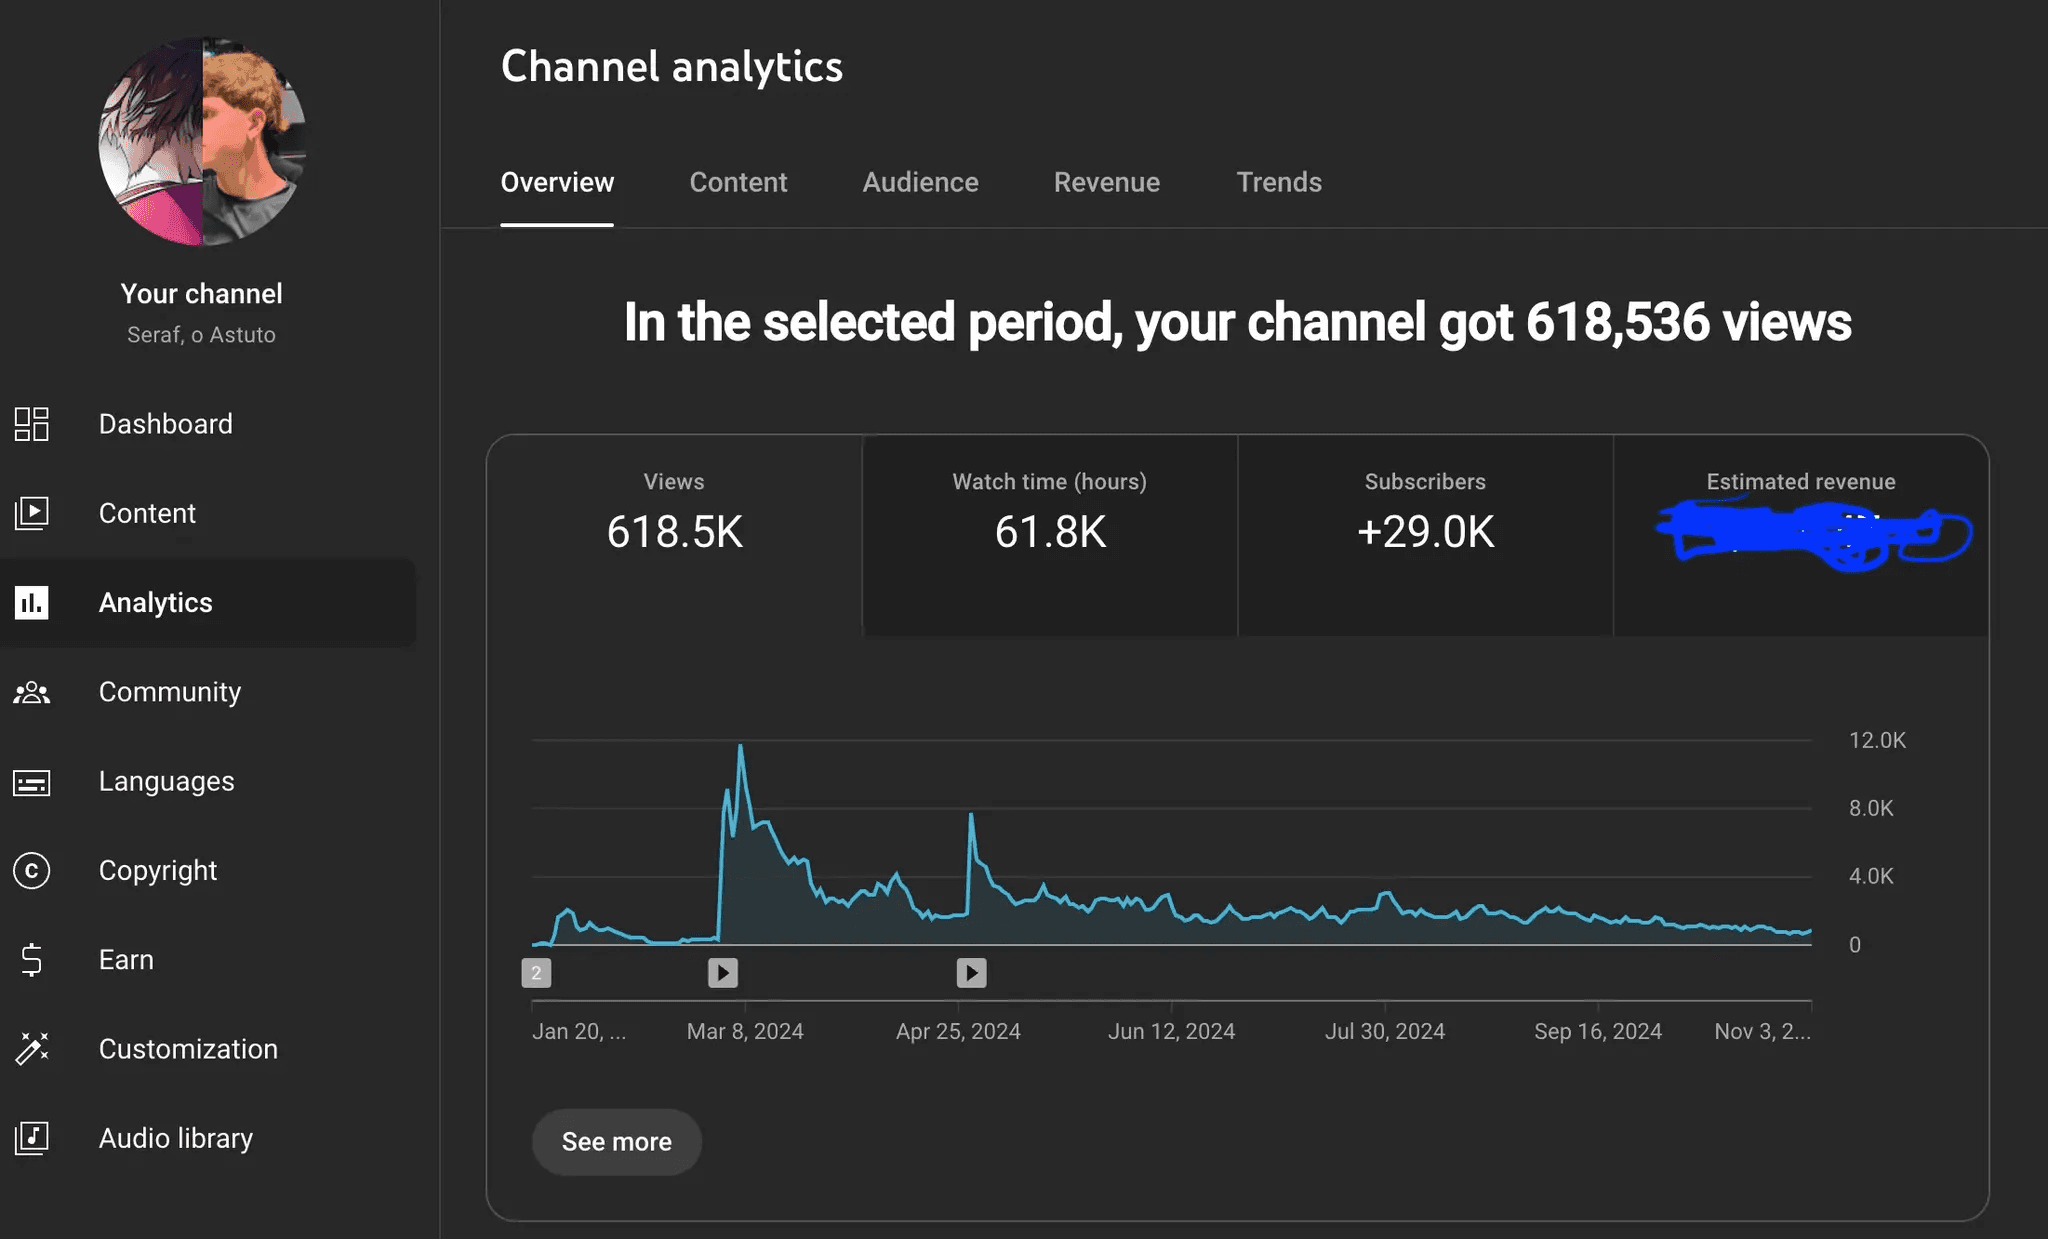Click the video marker near Apr 25, 2024
Screen dimensions: 2048x1239
coord(971,973)
